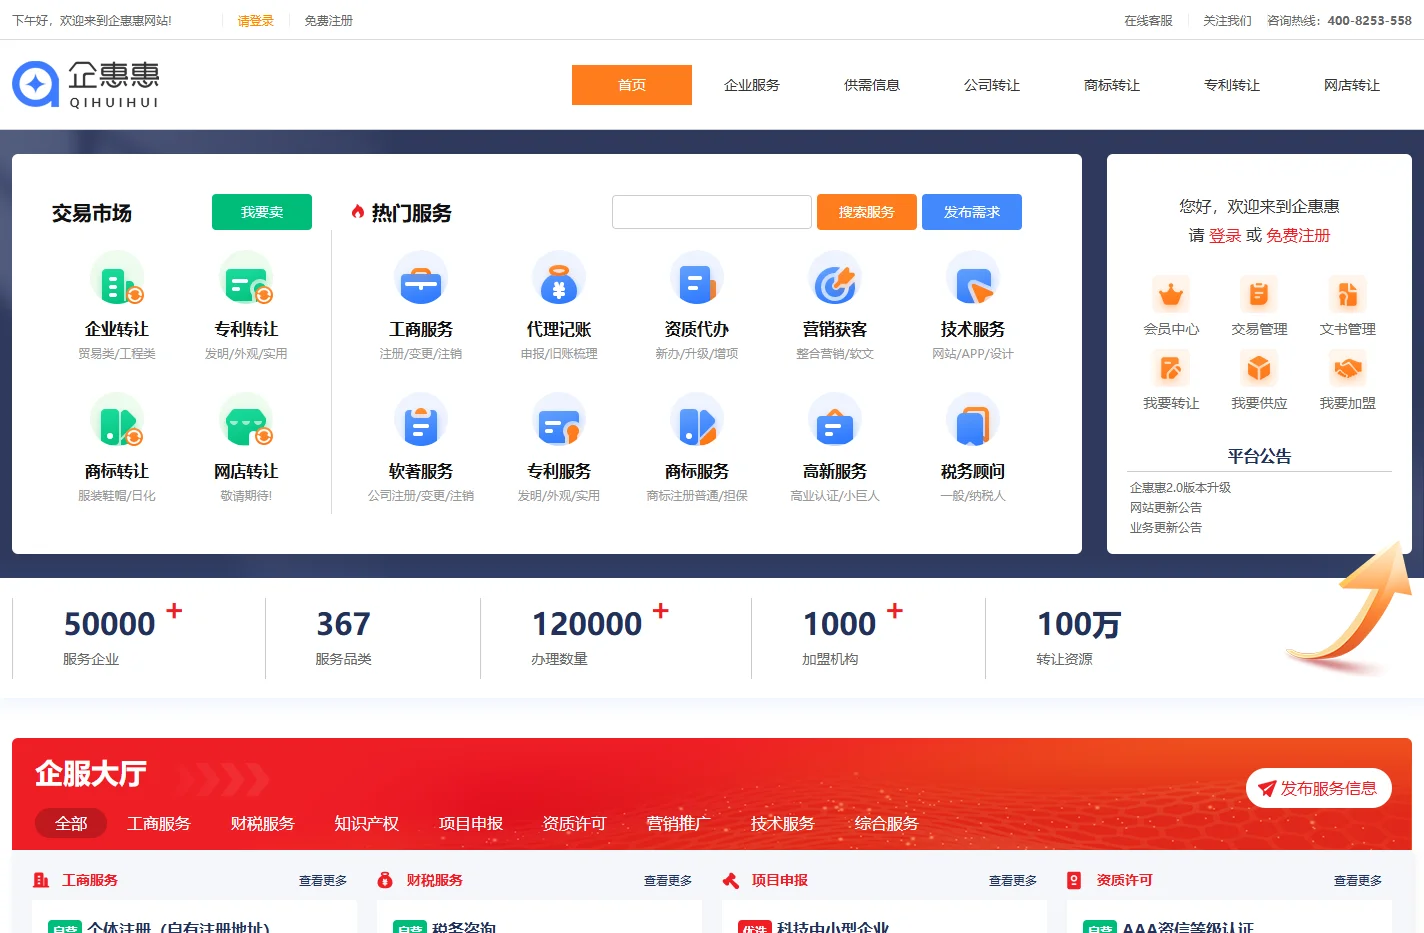Open 我要加盟 handshake icon

pyautogui.click(x=1347, y=369)
